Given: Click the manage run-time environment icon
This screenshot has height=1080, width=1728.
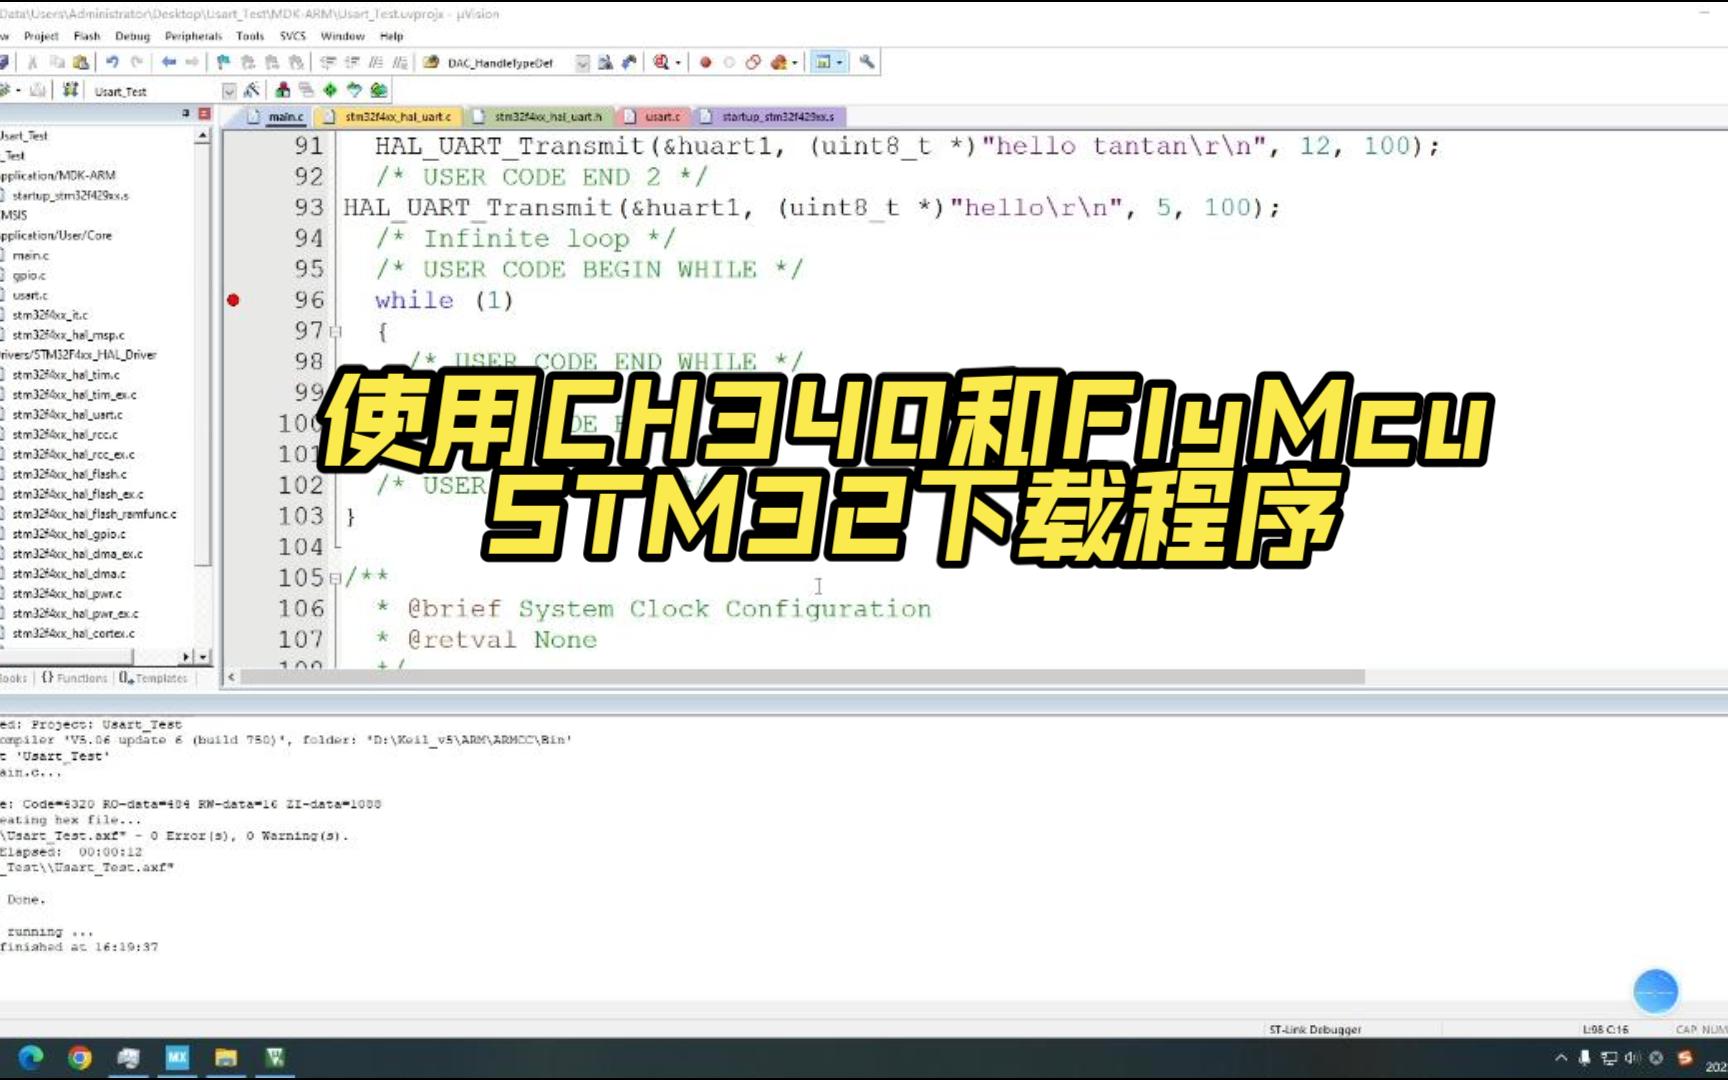Looking at the screenshot, I should [x=378, y=90].
